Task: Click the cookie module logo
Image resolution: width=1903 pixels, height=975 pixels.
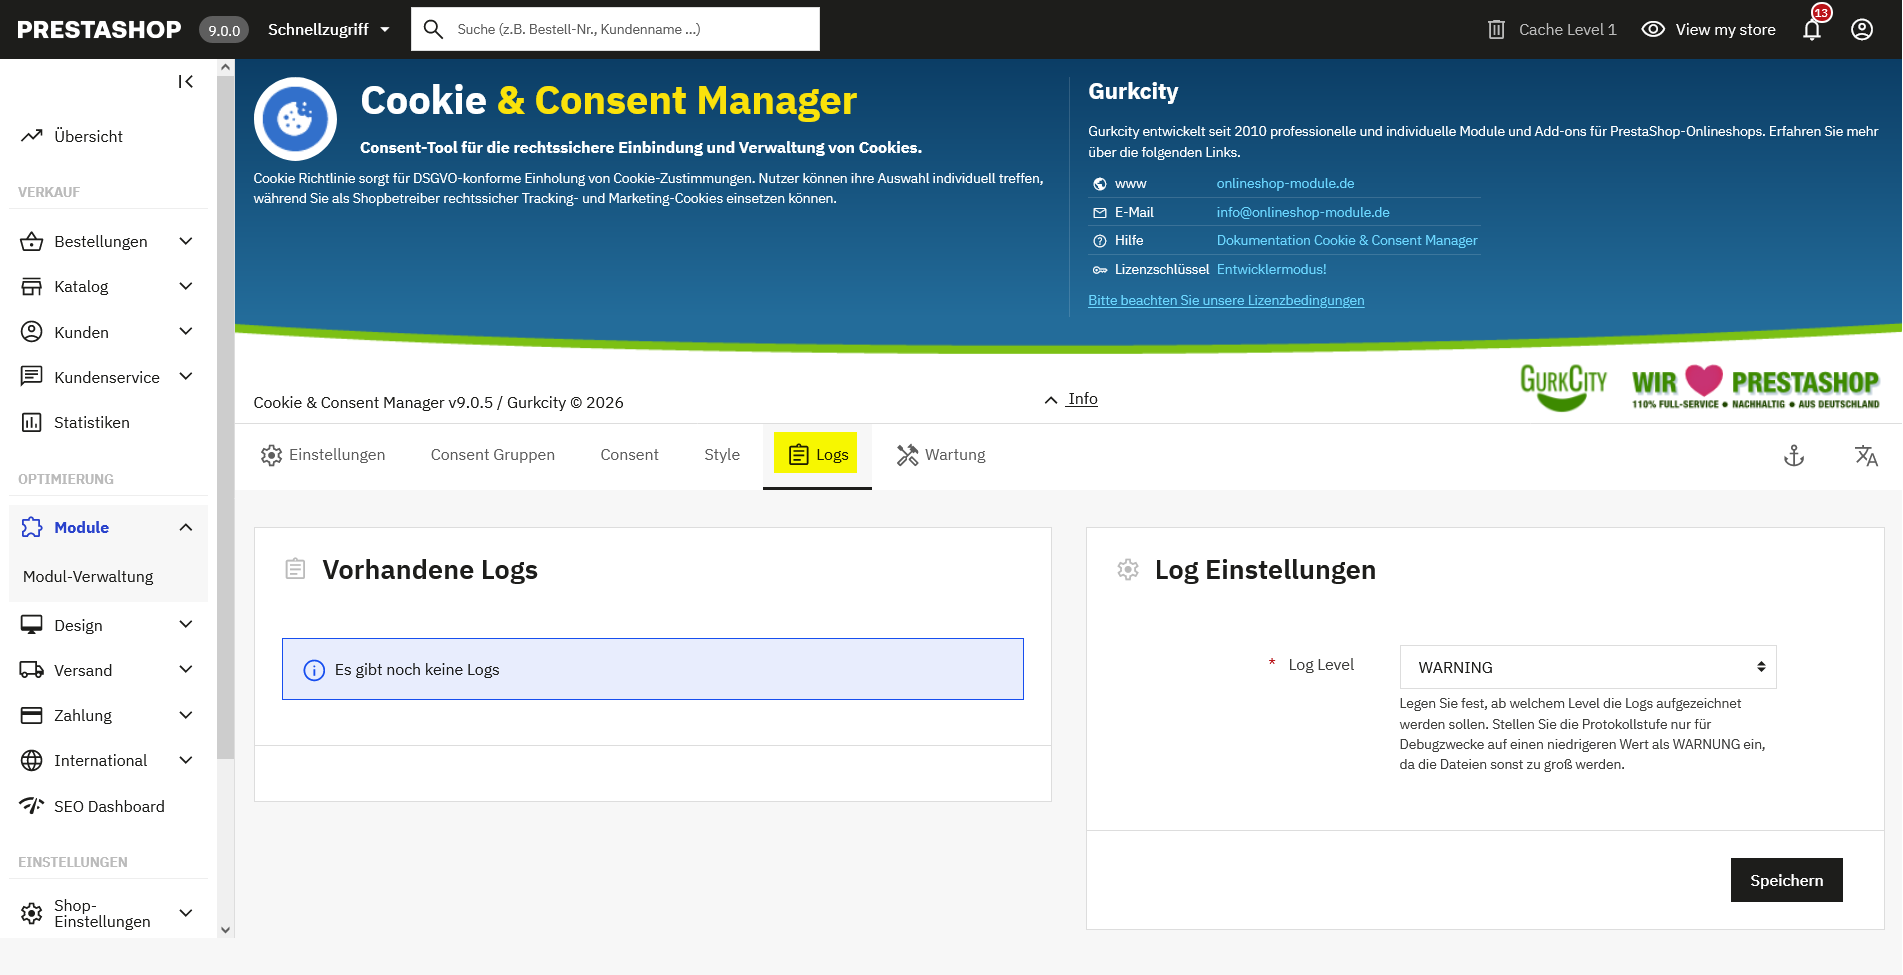Action: [295, 119]
